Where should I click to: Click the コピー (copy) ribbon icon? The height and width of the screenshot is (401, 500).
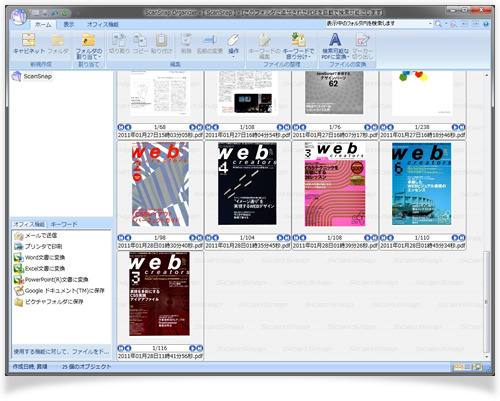tap(140, 43)
